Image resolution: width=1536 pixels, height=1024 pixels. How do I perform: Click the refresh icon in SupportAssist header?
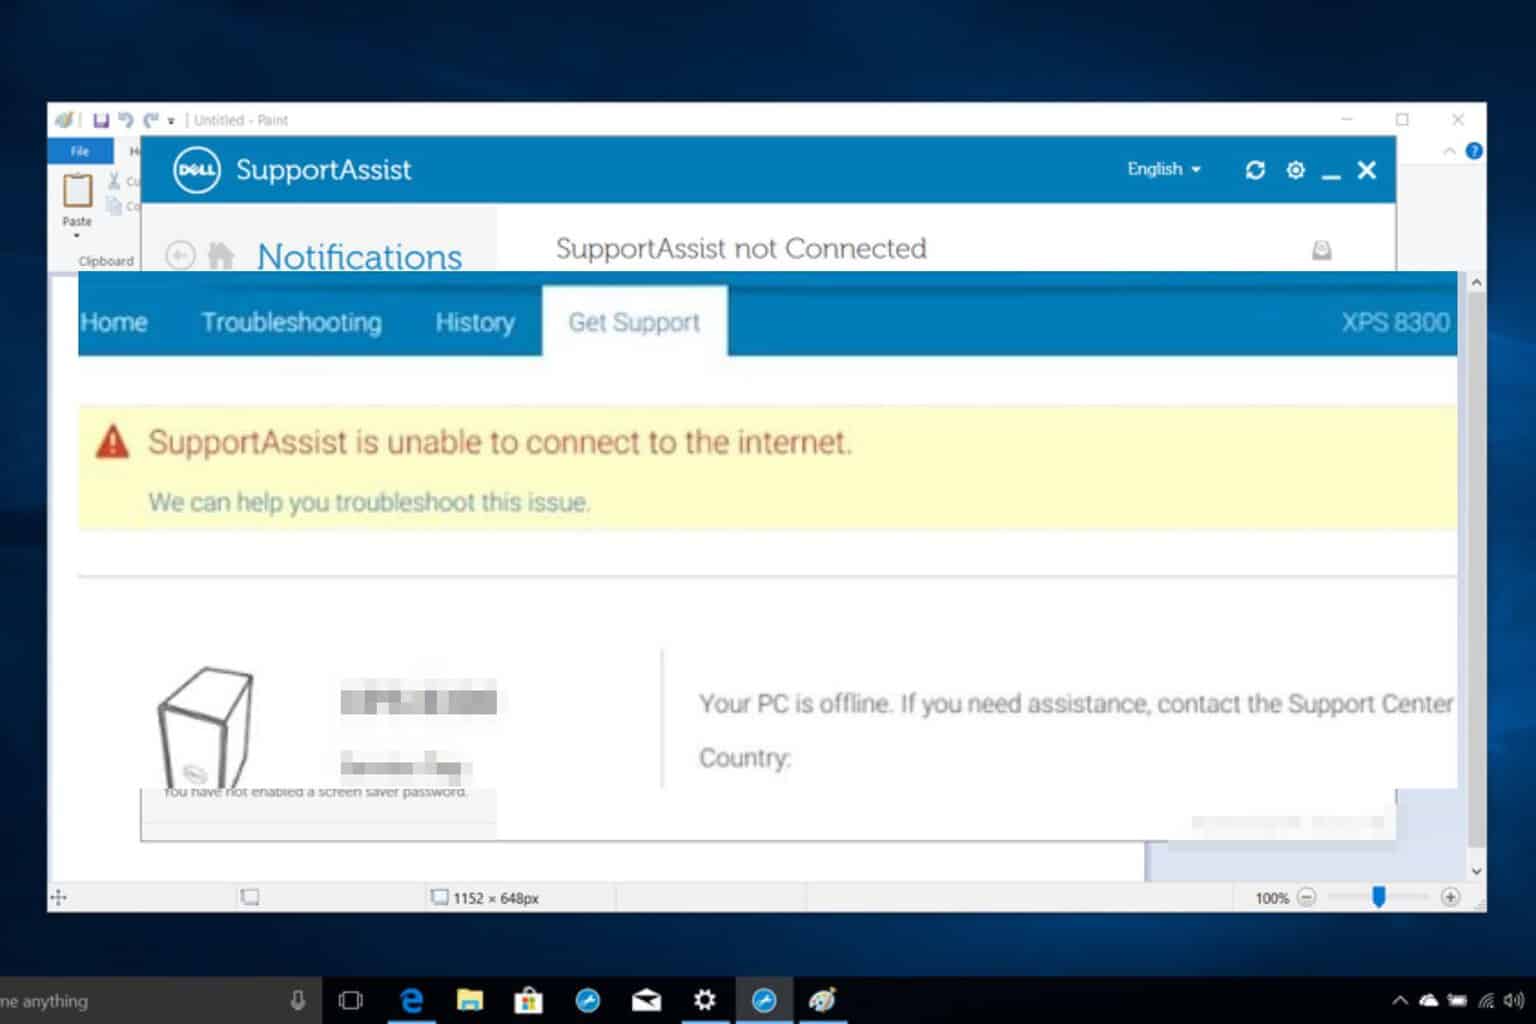click(x=1255, y=170)
